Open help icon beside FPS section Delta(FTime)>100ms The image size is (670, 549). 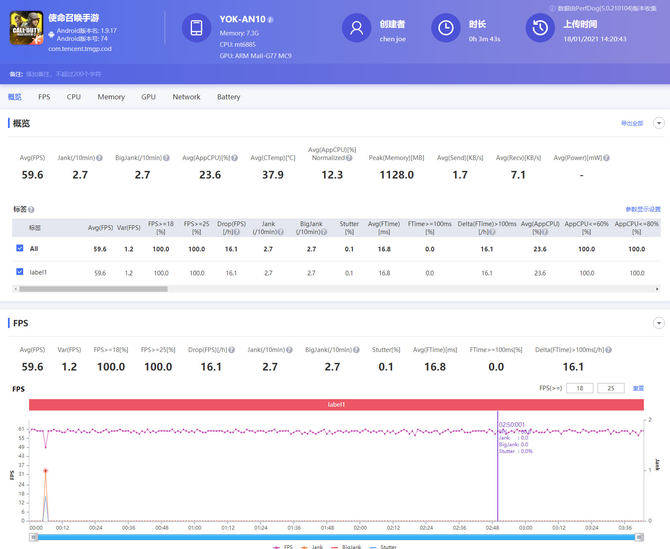coord(608,349)
